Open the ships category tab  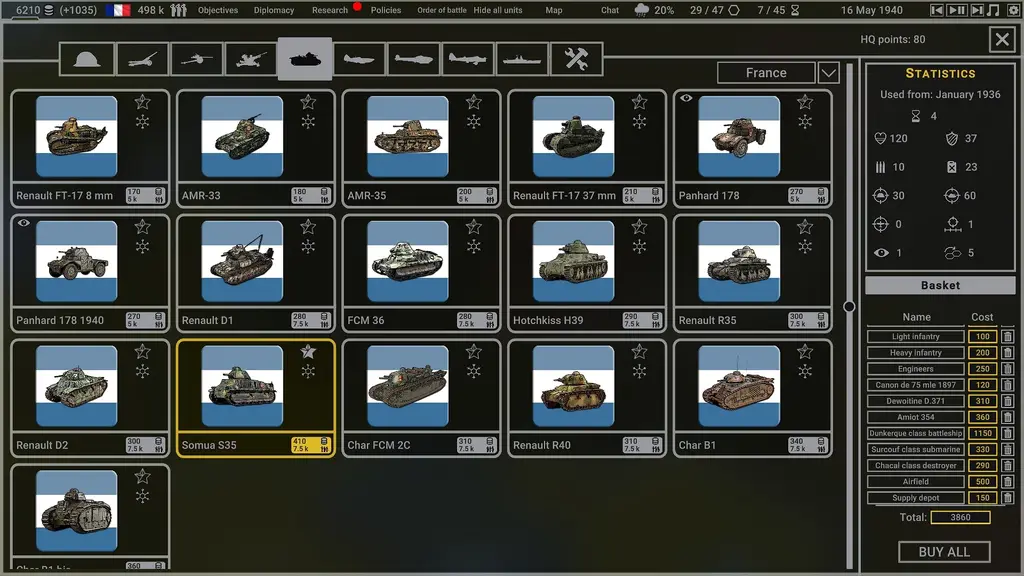click(522, 59)
